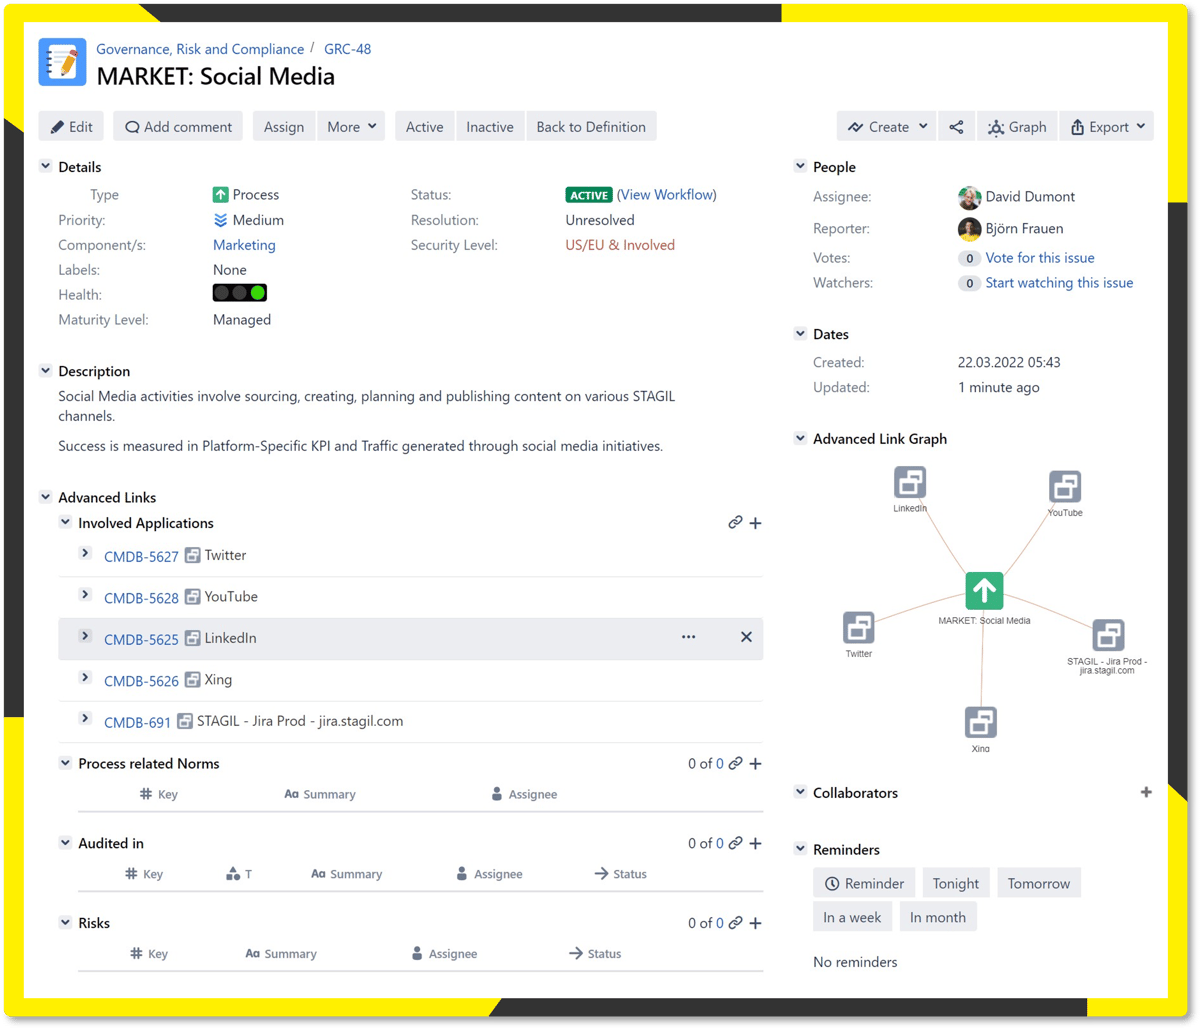
Task: Click the Health traffic light indicator
Action: click(x=240, y=294)
